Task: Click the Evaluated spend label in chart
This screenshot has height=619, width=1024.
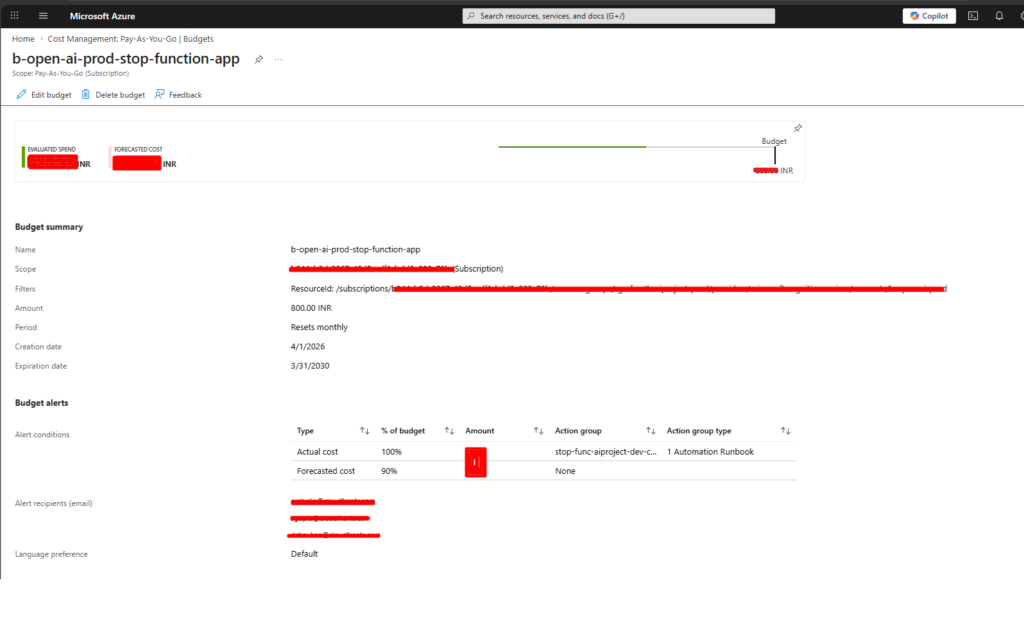Action: pos(52,150)
